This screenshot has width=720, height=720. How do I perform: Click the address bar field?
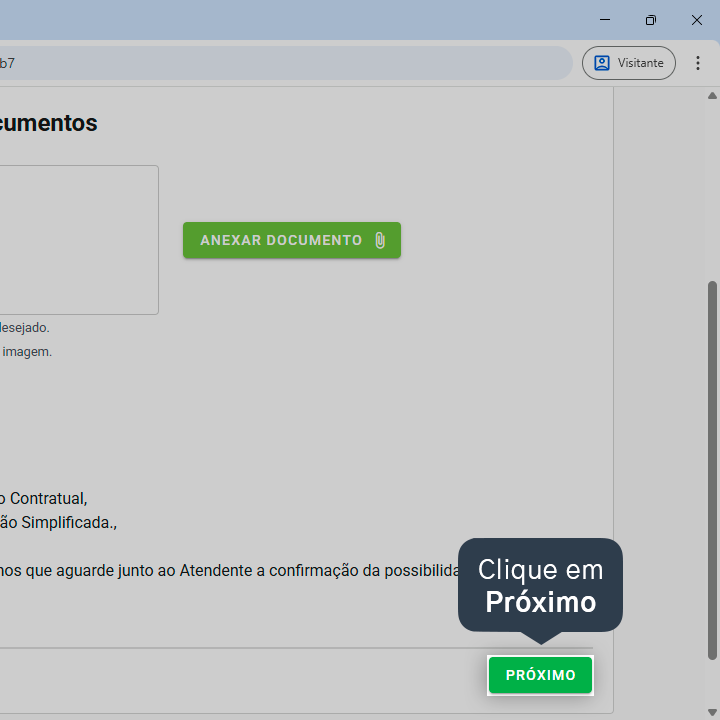pyautogui.click(x=285, y=63)
